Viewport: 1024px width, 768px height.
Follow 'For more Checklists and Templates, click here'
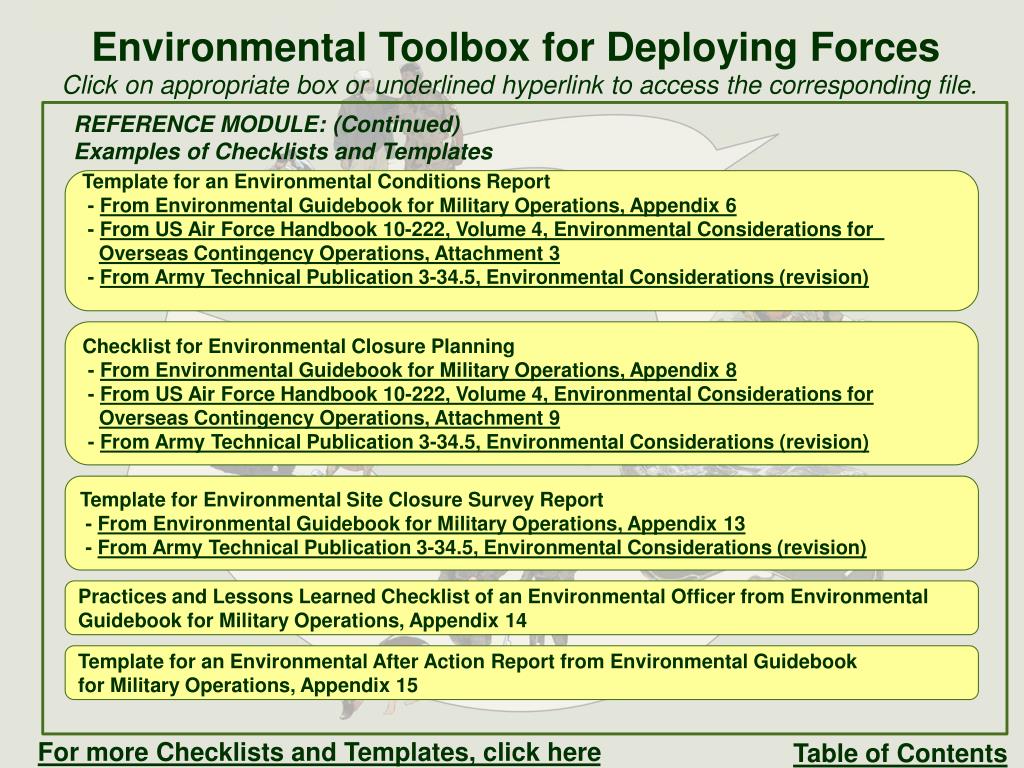pos(319,752)
